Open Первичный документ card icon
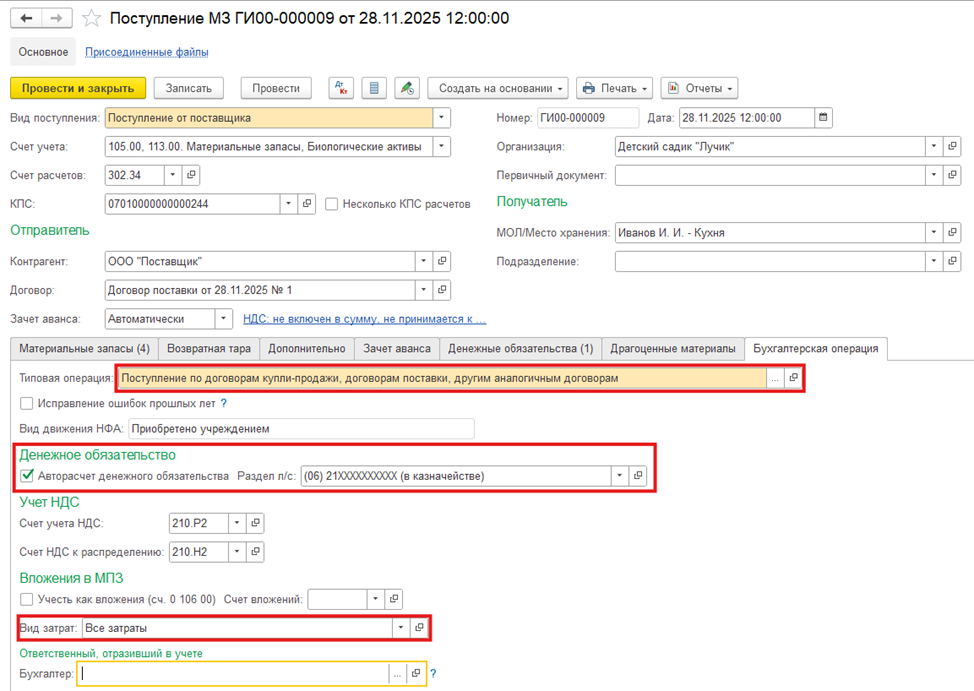The width and height of the screenshot is (974, 691). point(952,175)
